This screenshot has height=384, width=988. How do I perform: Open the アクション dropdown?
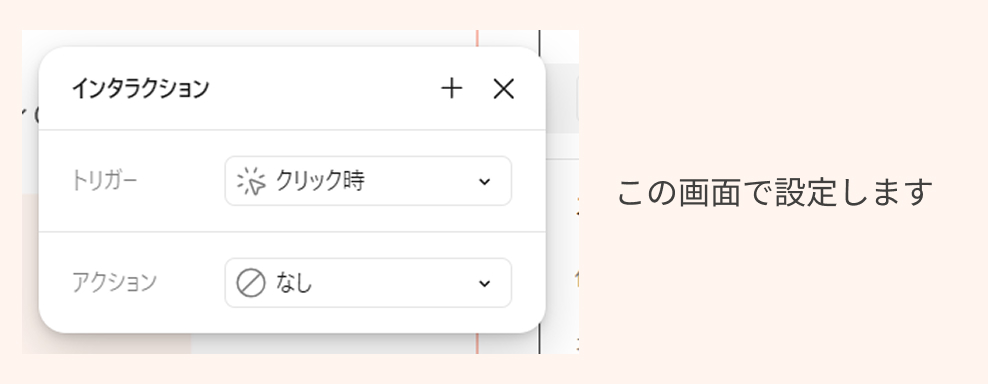point(368,283)
